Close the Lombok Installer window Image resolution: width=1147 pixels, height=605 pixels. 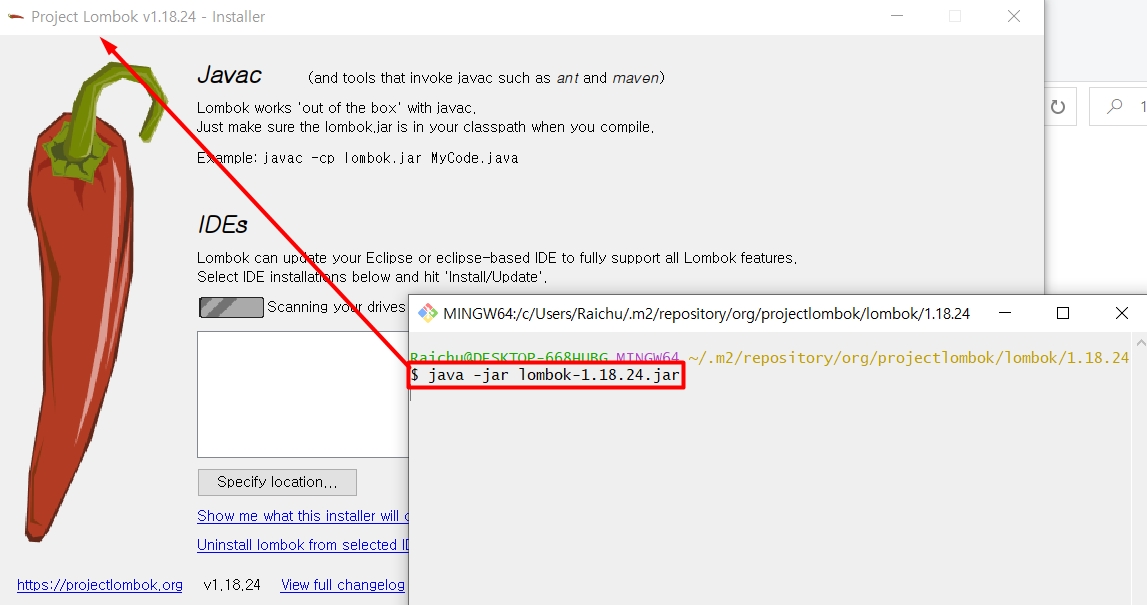[1014, 16]
